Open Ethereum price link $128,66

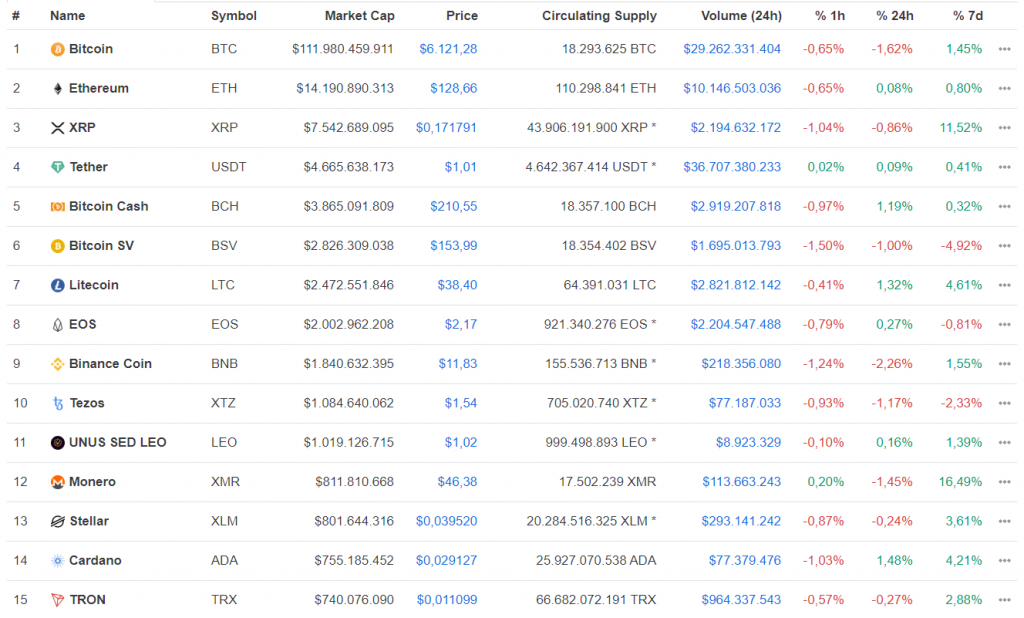coord(453,88)
